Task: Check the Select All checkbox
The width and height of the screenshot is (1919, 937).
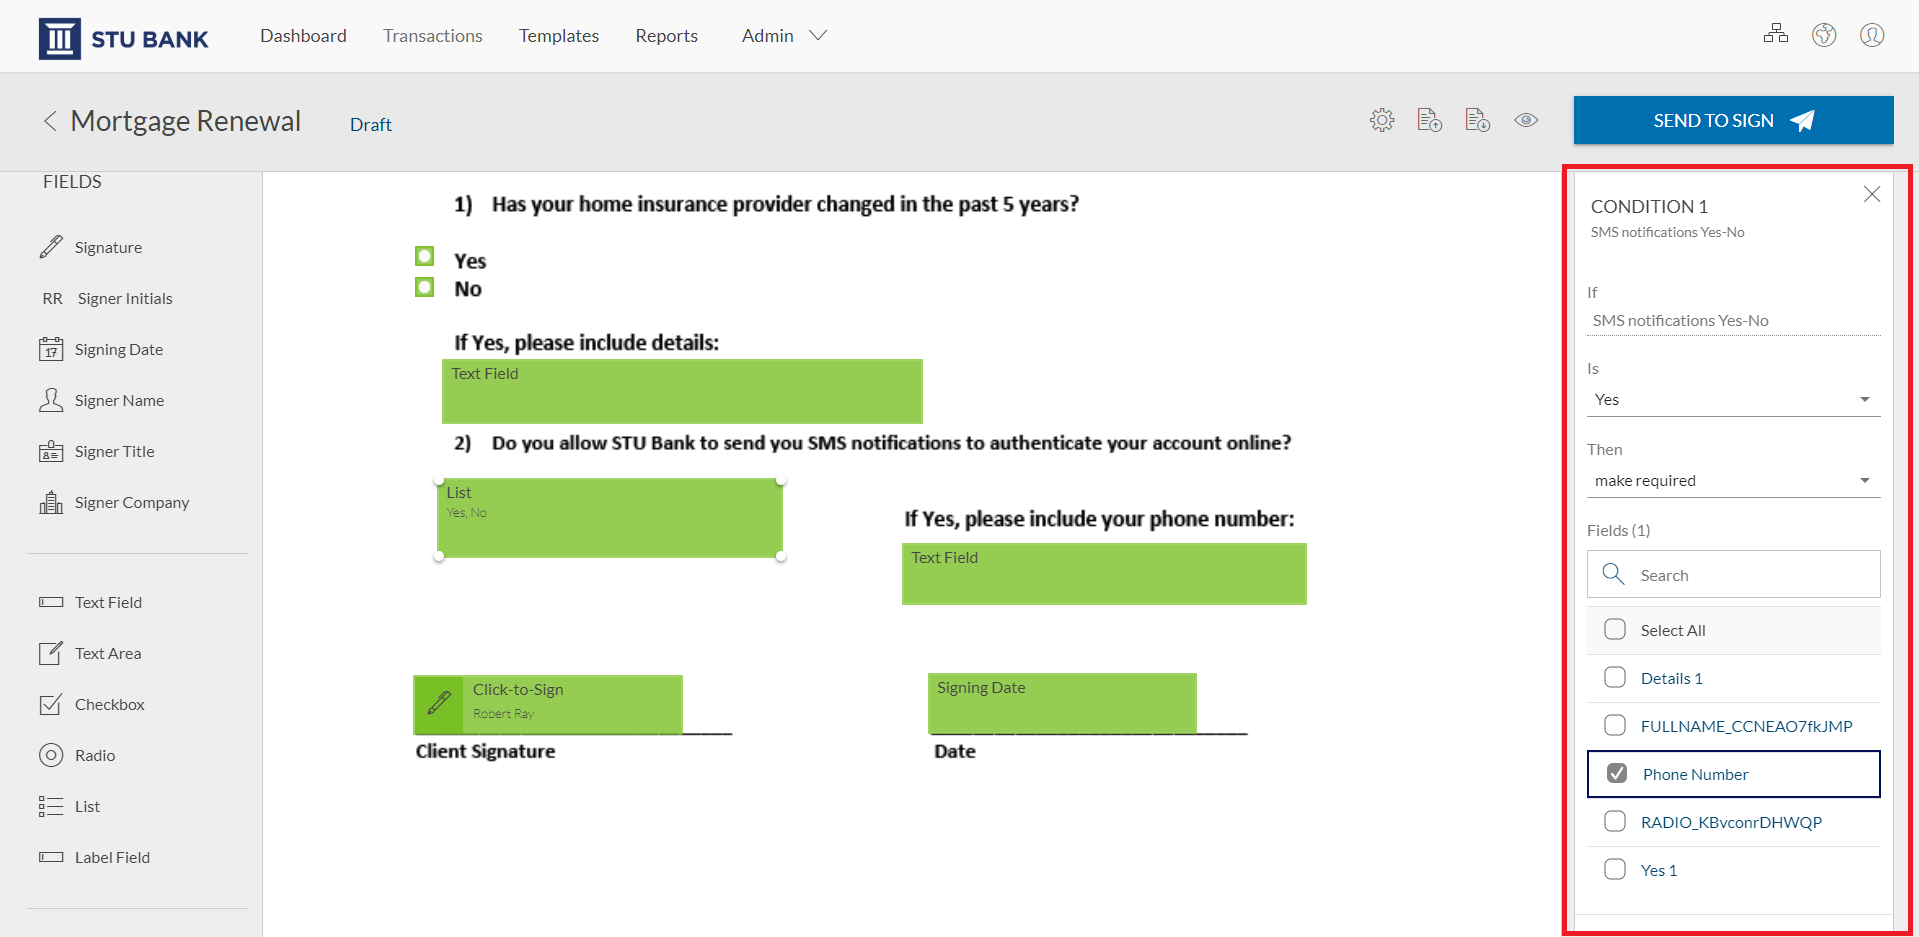Action: coord(1615,629)
